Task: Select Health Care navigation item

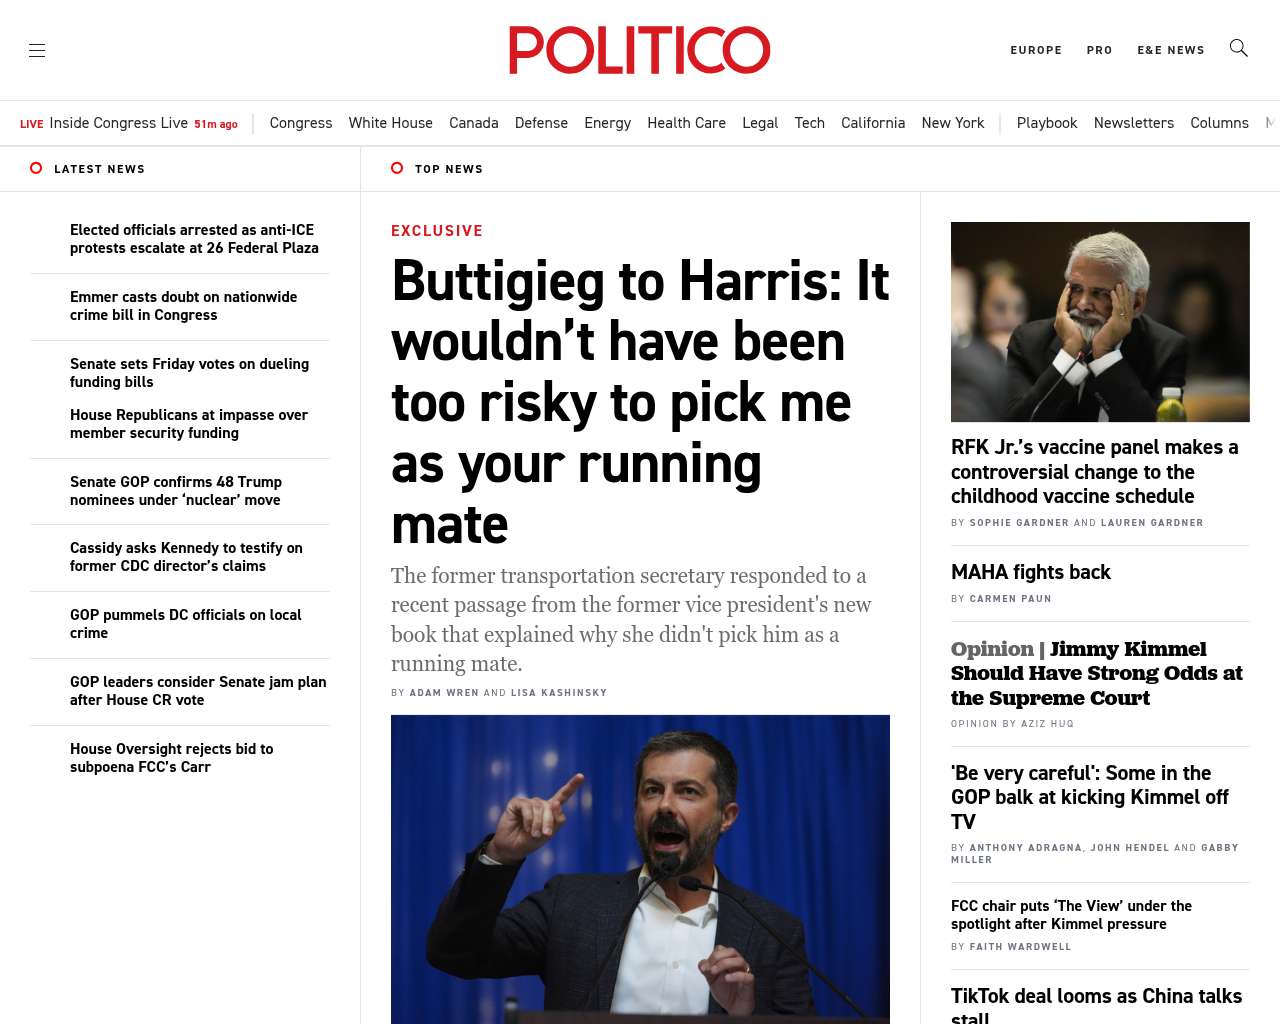Action: pos(686,123)
